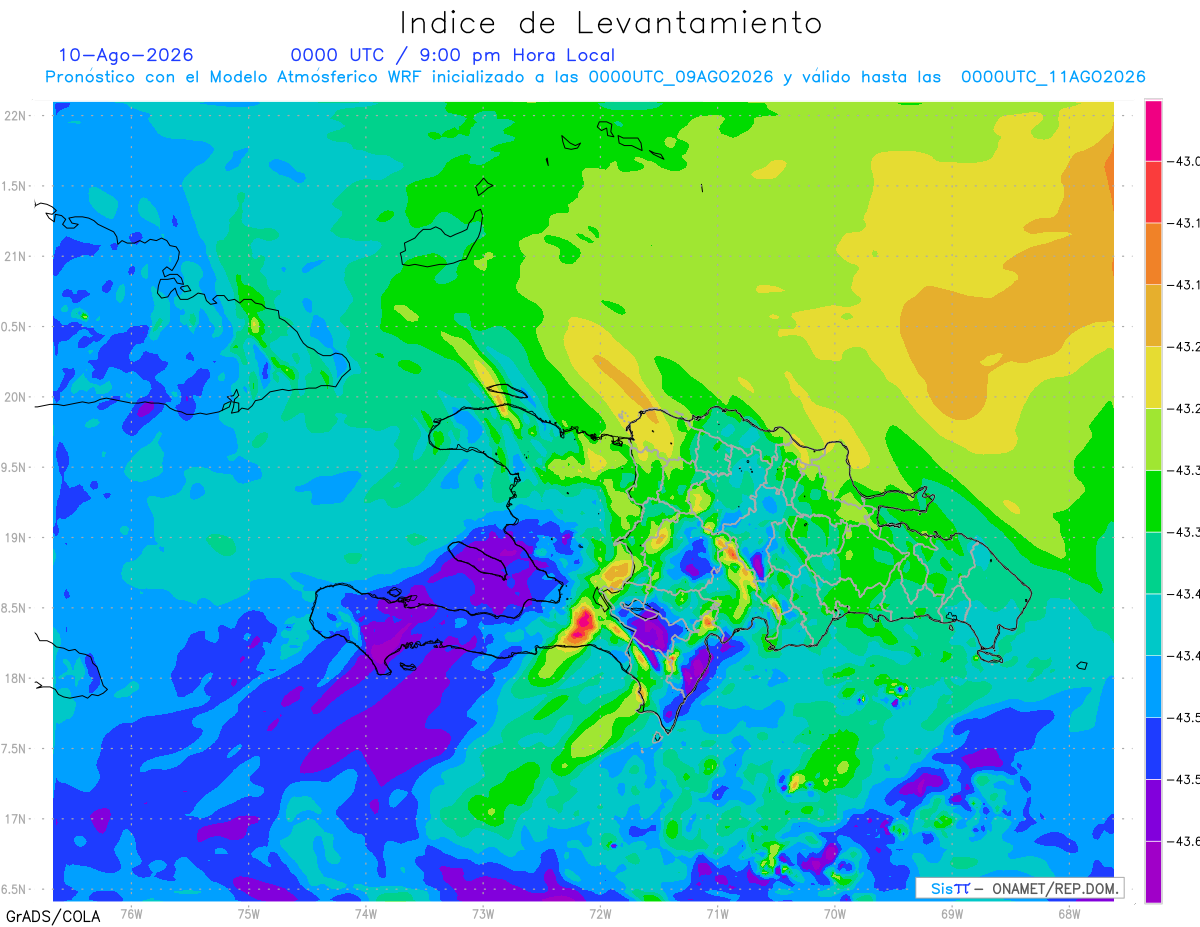Viewport: 1200px width, 927px height.
Task: Click the latitude label "22N"
Action: tap(16, 115)
